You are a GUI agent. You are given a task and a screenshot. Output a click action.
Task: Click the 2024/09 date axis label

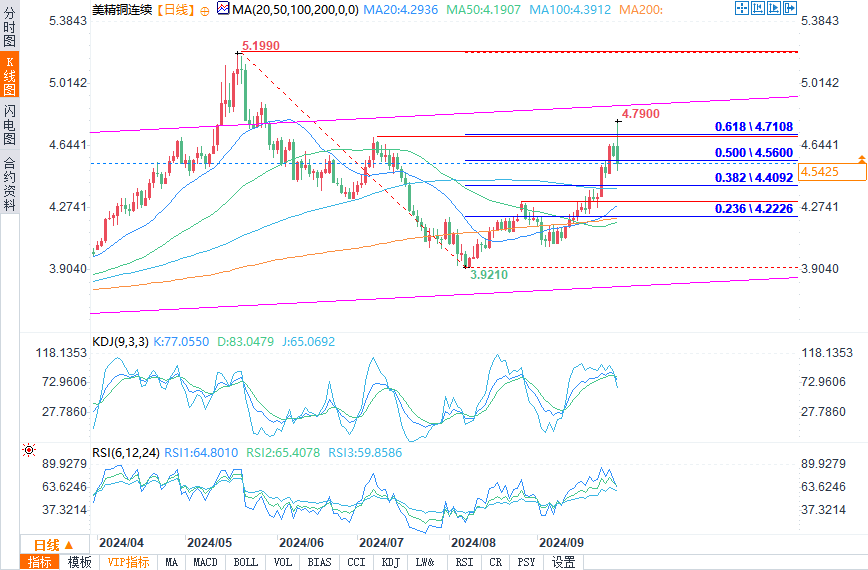561,543
